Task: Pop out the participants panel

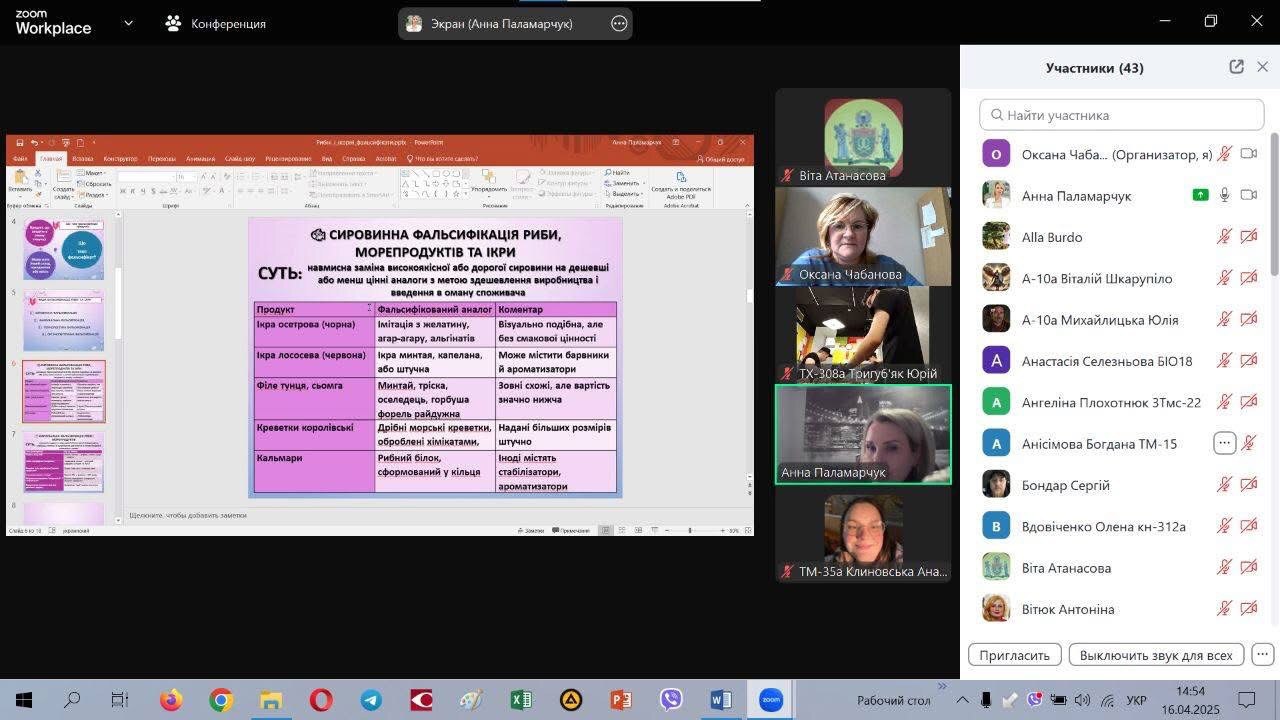Action: coord(1237,67)
